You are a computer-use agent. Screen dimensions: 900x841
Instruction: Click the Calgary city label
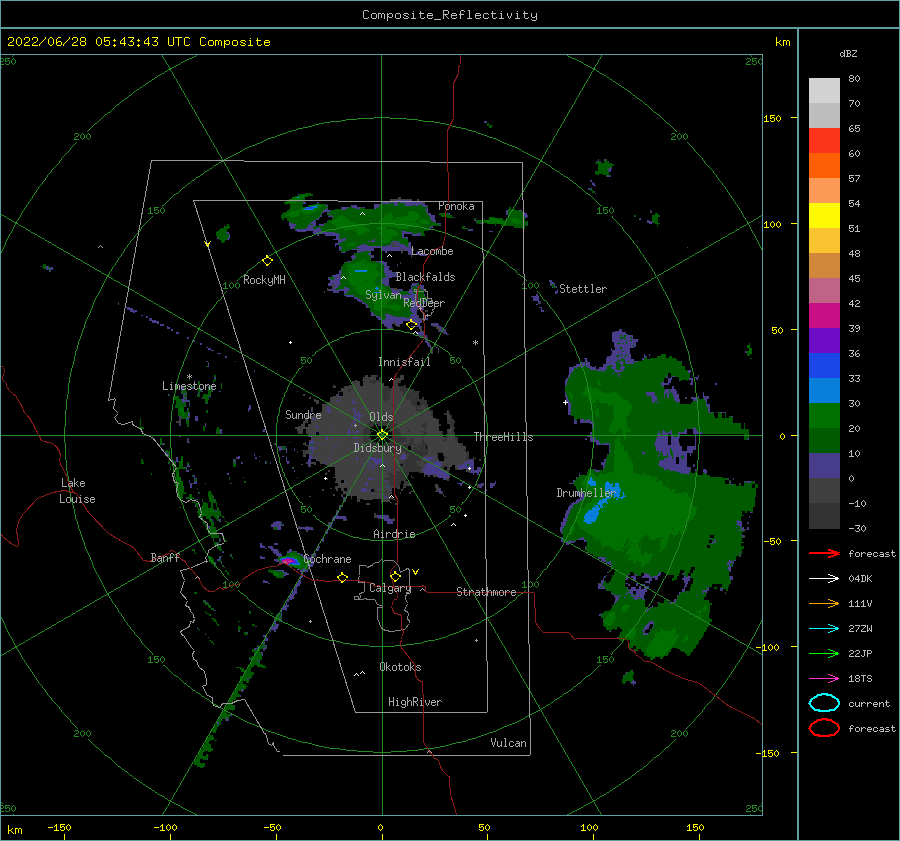(x=390, y=588)
